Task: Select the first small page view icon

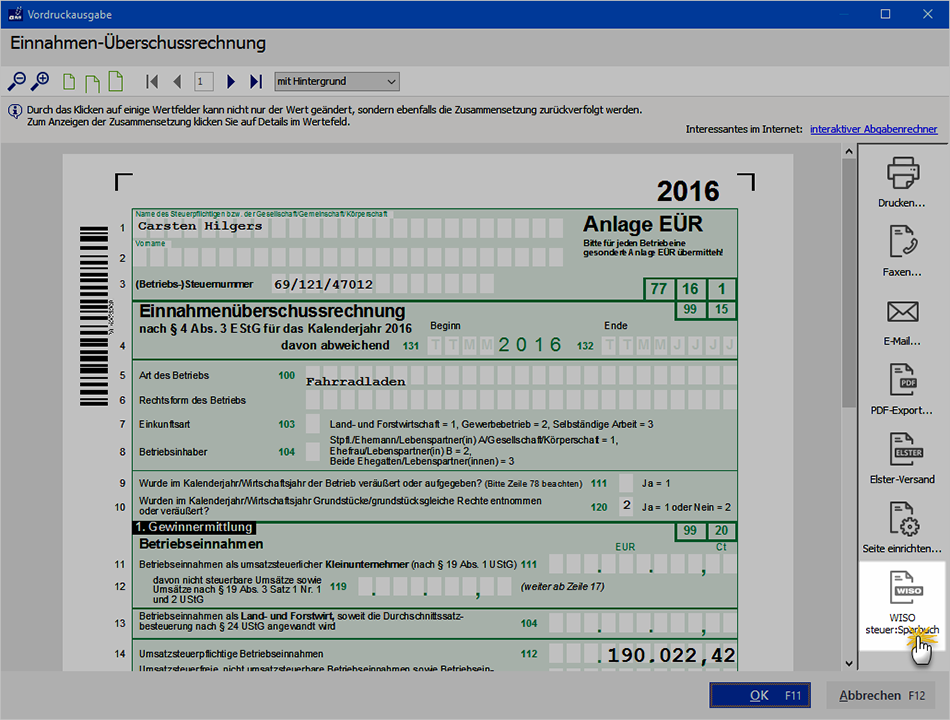Action: point(69,82)
